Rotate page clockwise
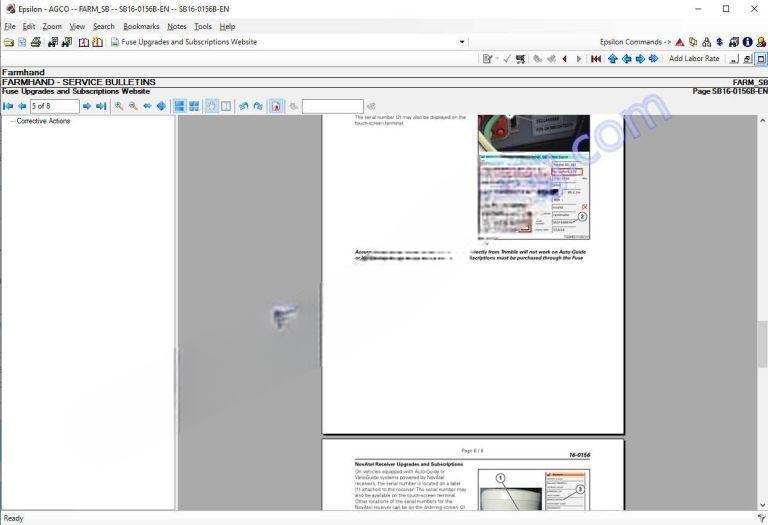768x525 pixels. pos(258,106)
